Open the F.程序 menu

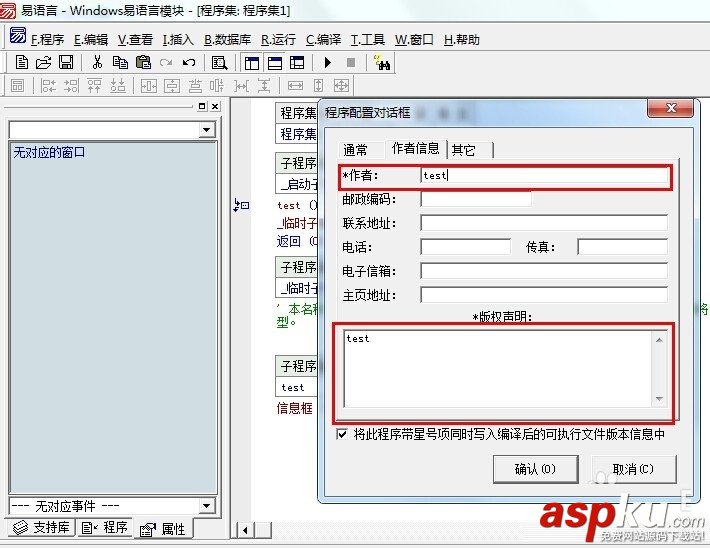(47, 40)
